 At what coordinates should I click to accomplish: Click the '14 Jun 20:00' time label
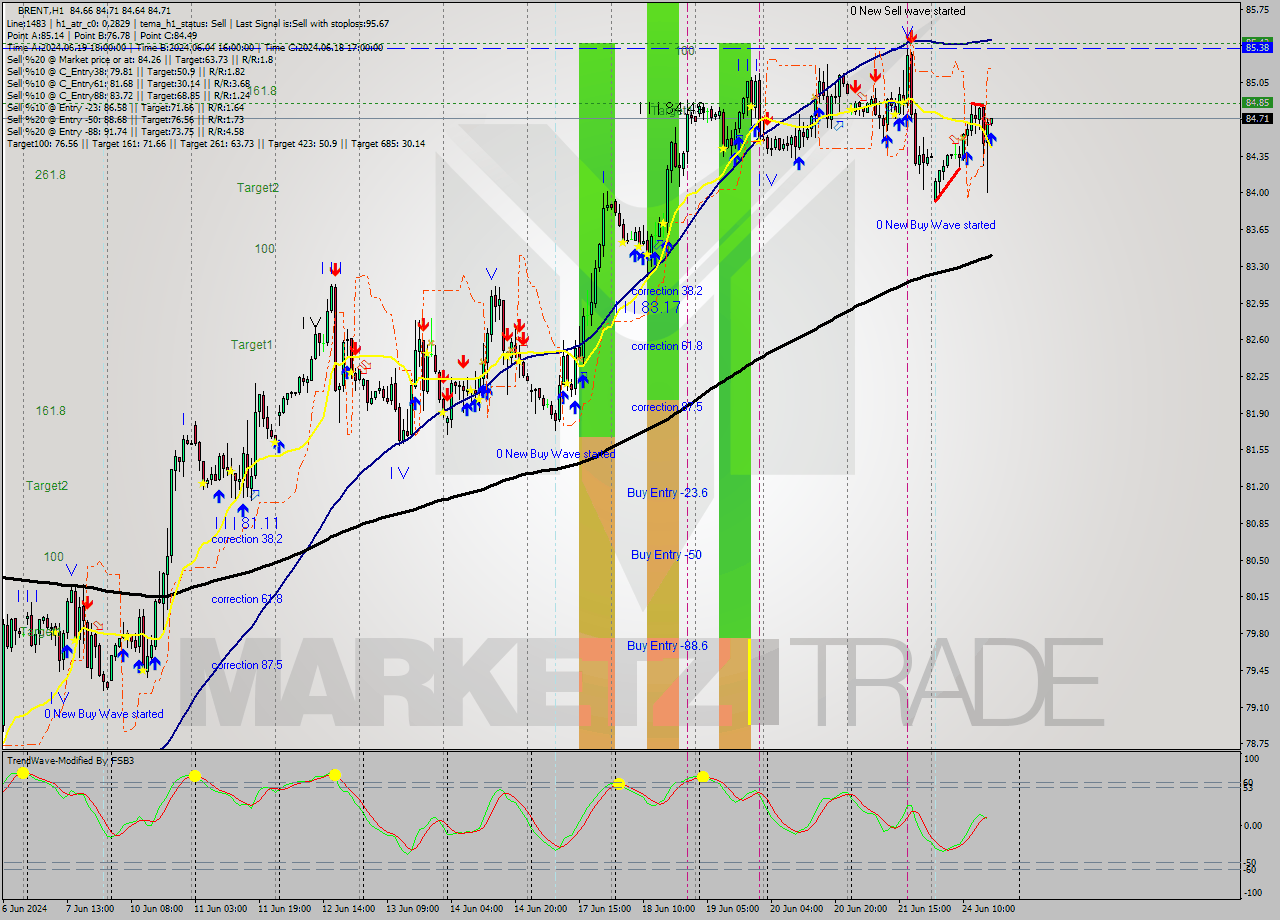click(x=540, y=909)
